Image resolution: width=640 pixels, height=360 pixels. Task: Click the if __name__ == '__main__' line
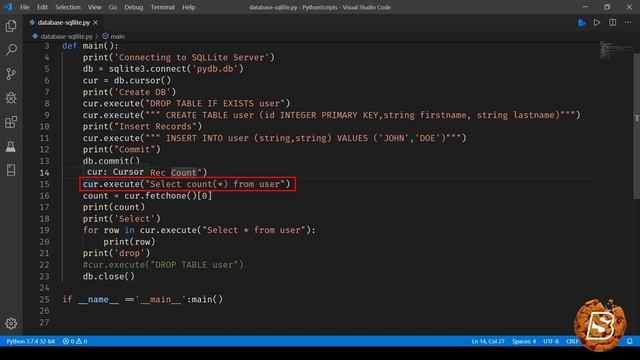(x=142, y=299)
